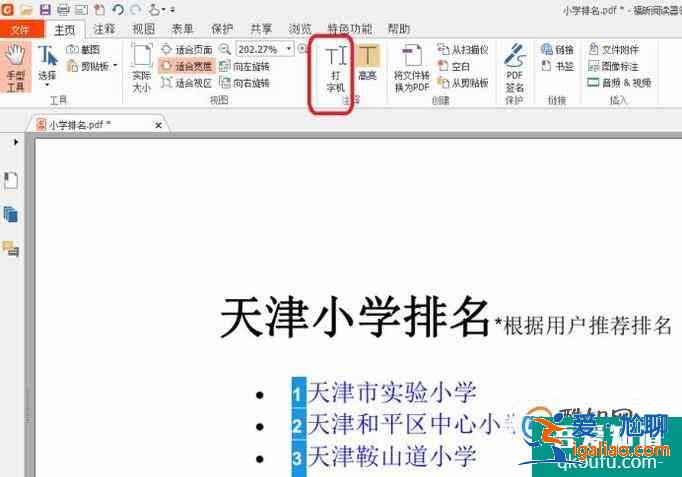Image resolution: width=682 pixels, height=477 pixels.
Task: Insert Audio & Video (音频 & 视频)
Action: coord(619,83)
